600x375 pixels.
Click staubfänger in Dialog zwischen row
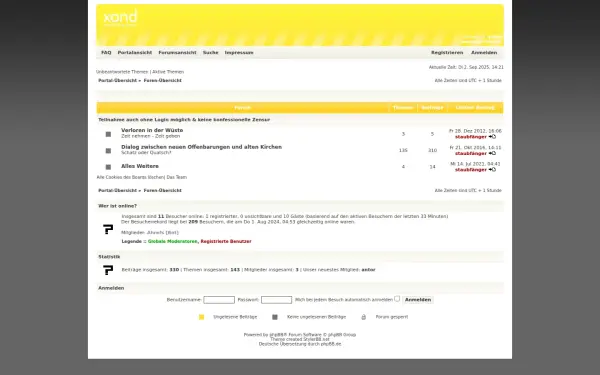[x=471, y=153]
